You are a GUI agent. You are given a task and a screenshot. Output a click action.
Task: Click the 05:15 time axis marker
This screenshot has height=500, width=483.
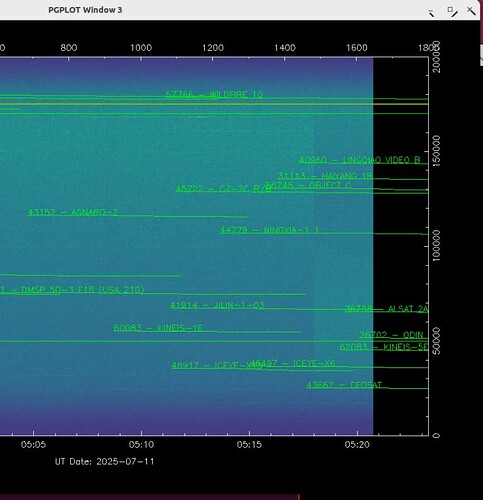(249, 444)
